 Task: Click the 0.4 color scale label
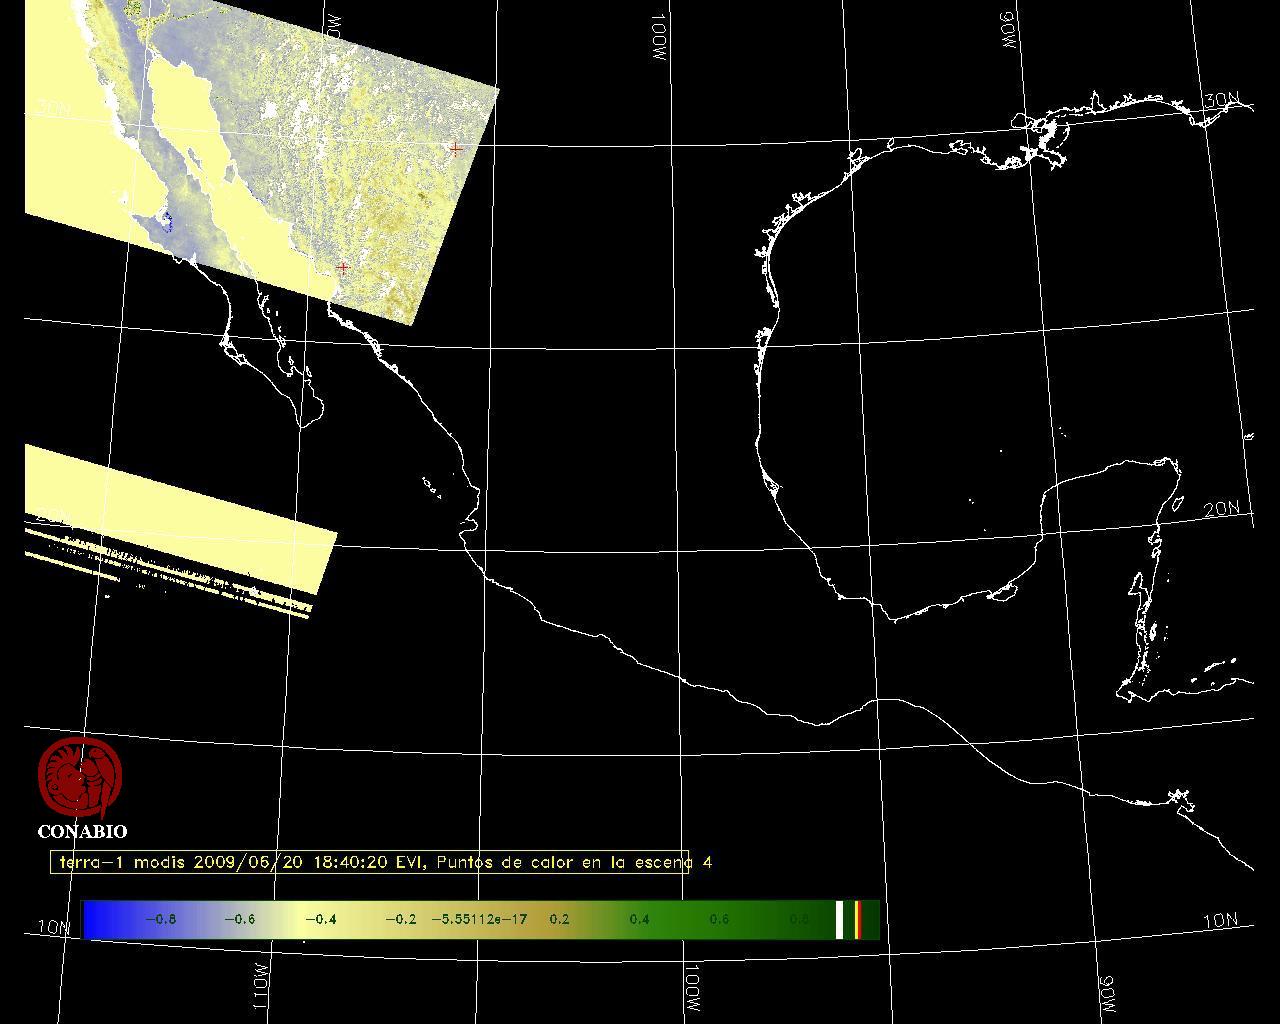click(639, 919)
